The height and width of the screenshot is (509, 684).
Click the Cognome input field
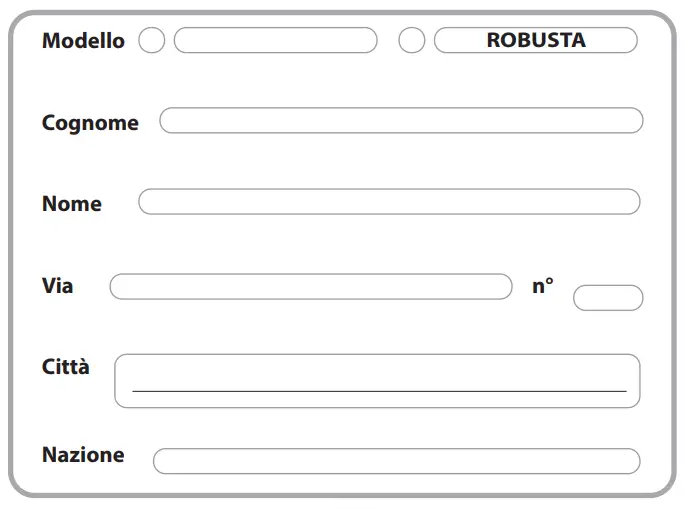400,121
